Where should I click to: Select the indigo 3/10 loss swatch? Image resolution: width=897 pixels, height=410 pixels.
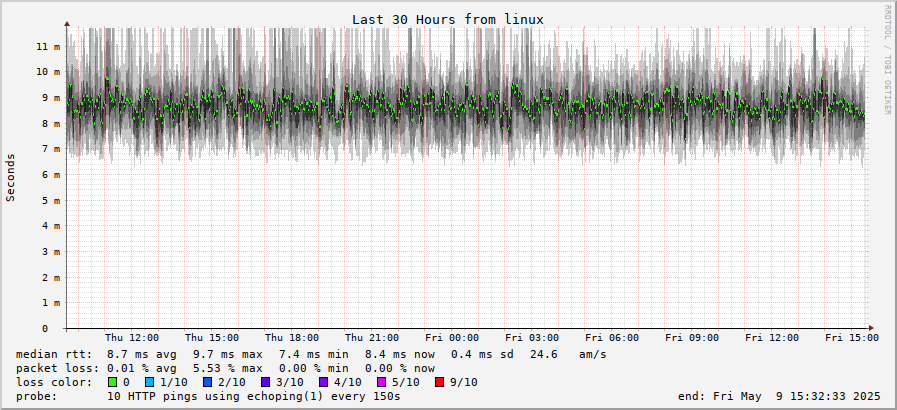[266, 382]
